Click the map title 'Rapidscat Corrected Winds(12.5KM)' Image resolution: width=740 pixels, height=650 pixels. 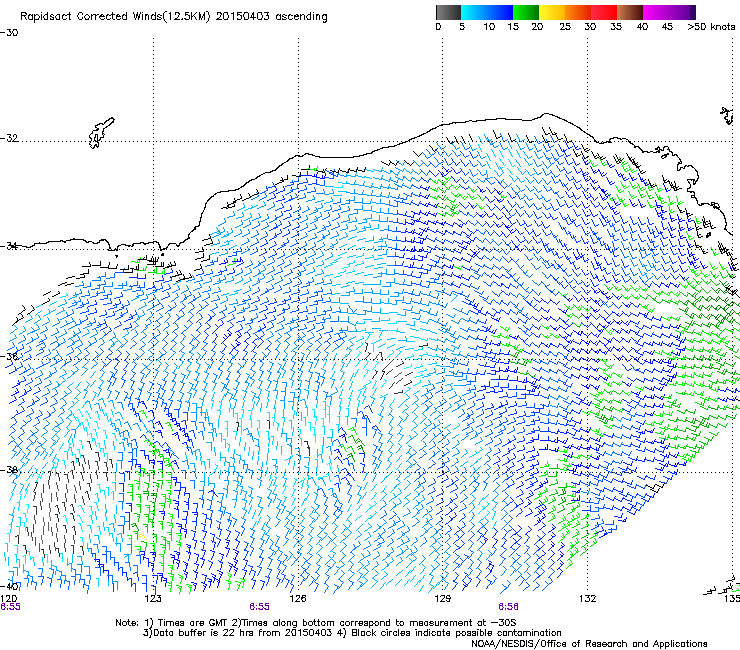point(115,17)
